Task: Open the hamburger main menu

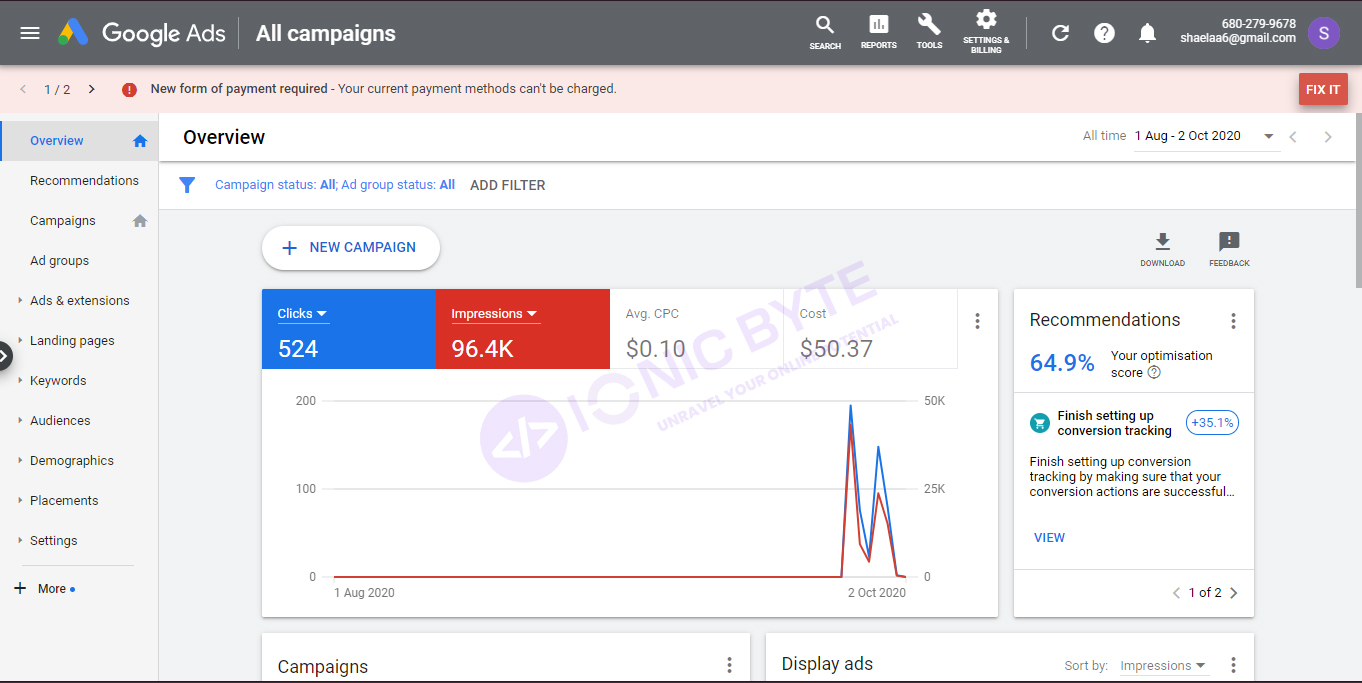Action: point(30,33)
